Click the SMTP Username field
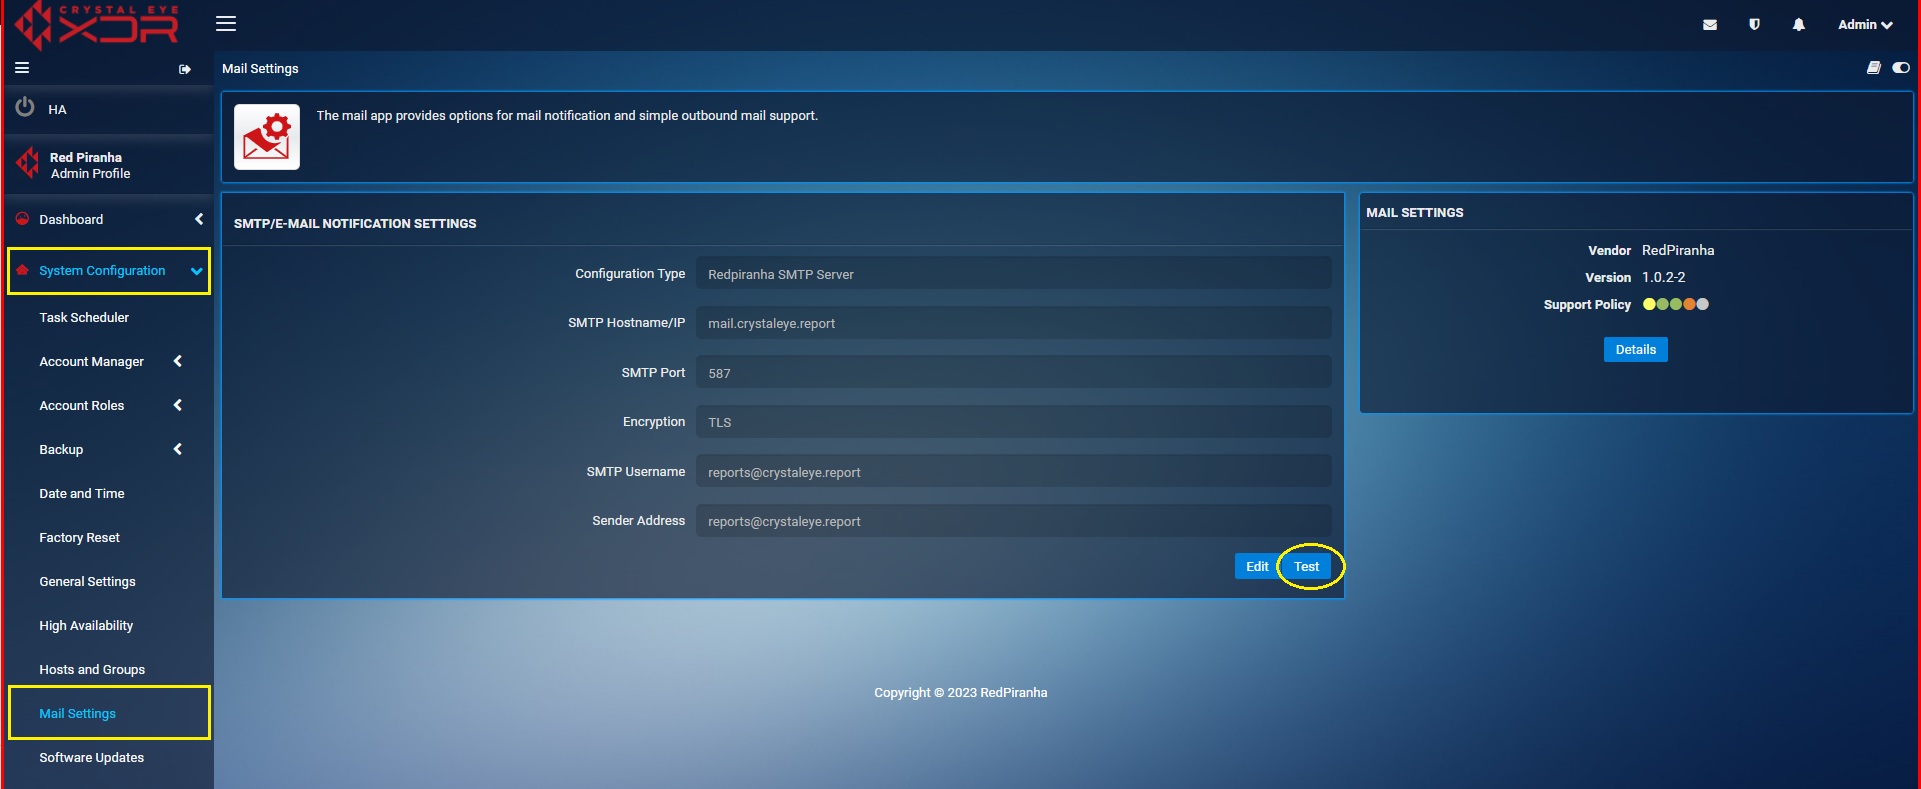This screenshot has width=1921, height=789. pos(1013,471)
